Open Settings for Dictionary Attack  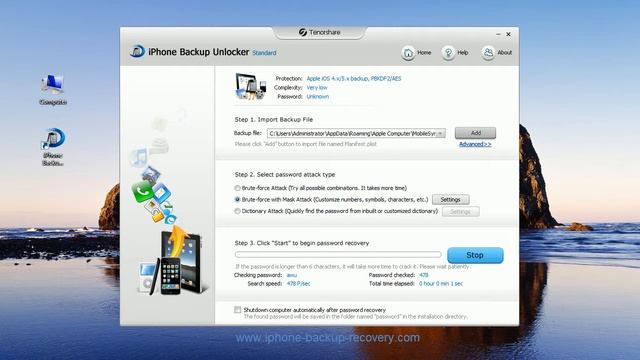tap(460, 212)
